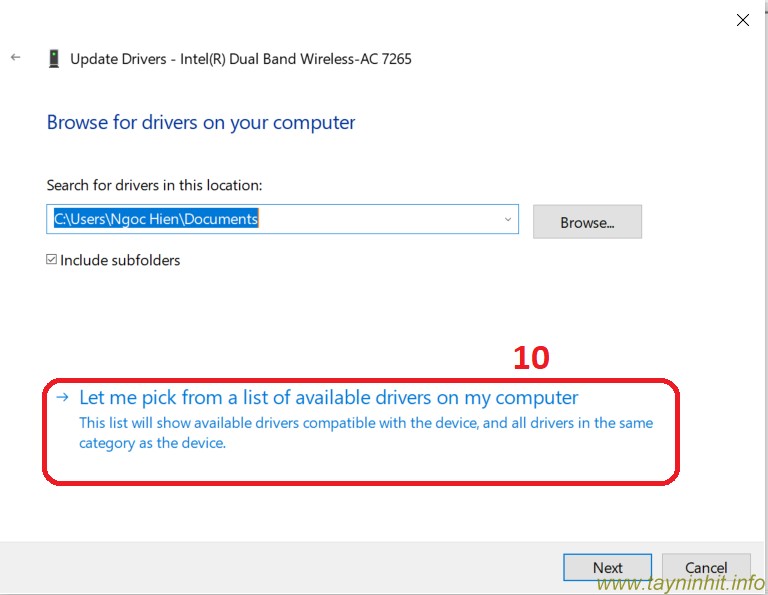Click empty space inside the location combo box
This screenshot has width=768, height=595.
coord(380,219)
